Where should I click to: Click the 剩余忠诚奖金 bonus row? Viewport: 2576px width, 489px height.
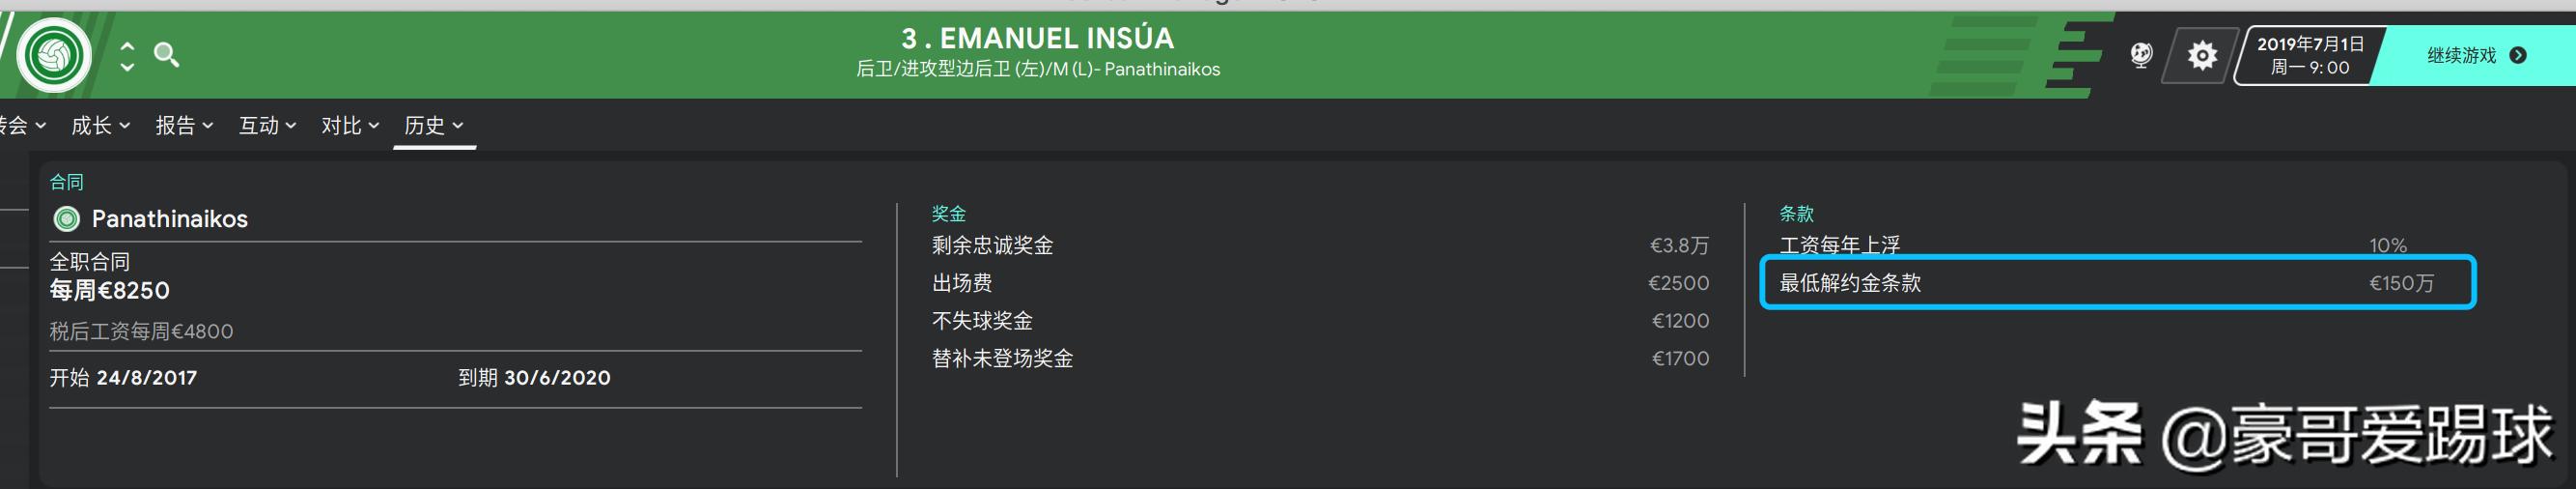tap(1319, 245)
